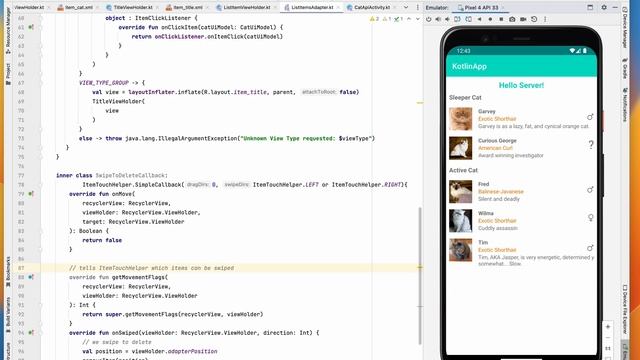Open emulator panel settings gear
This screenshot has height=360, width=640.
pos(604,7)
